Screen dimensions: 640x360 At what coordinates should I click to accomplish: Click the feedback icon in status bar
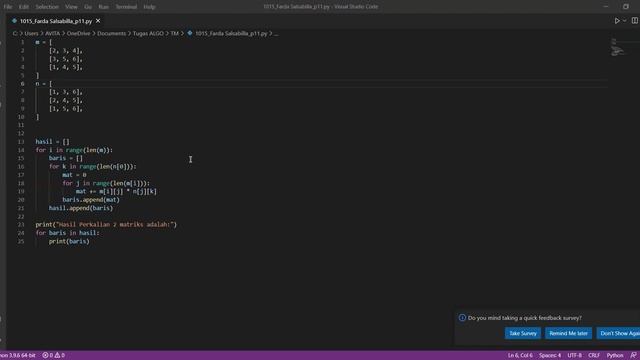tap(633, 355)
